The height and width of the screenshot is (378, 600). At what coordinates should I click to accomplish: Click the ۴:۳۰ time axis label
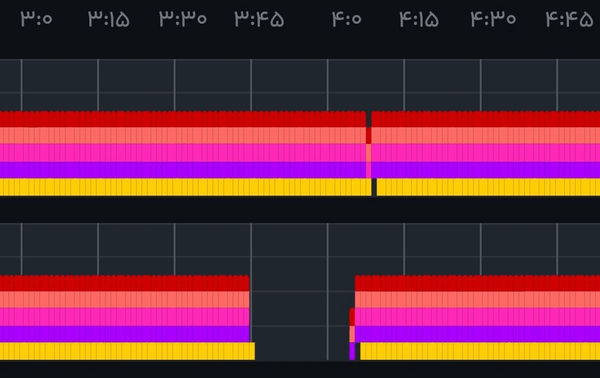(493, 18)
